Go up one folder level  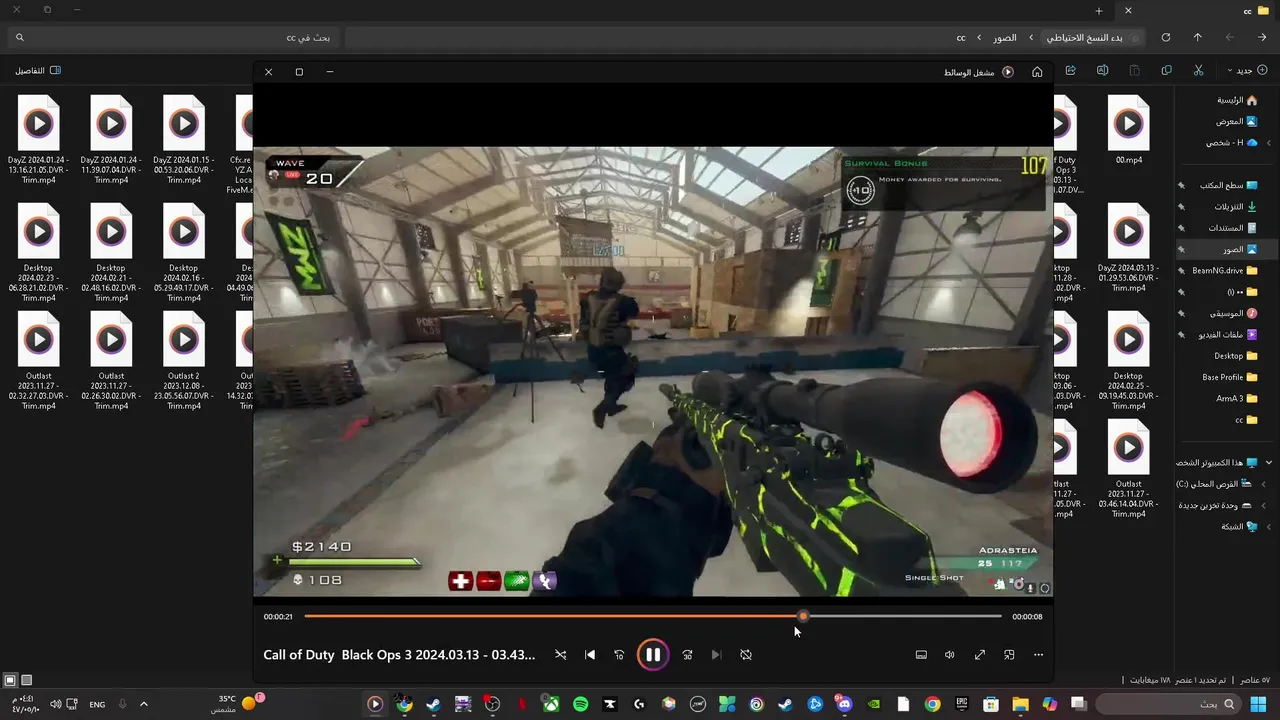pos(1197,37)
